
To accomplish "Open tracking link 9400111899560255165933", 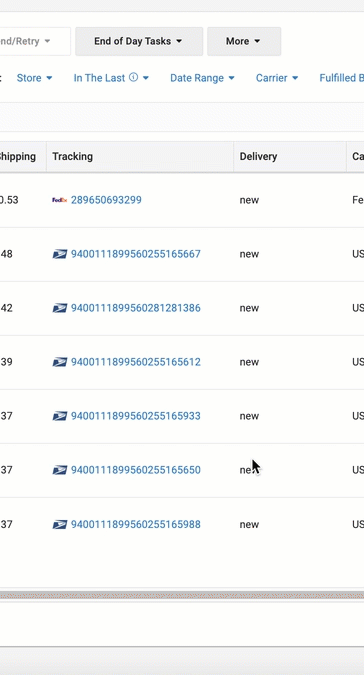I will (136, 416).
